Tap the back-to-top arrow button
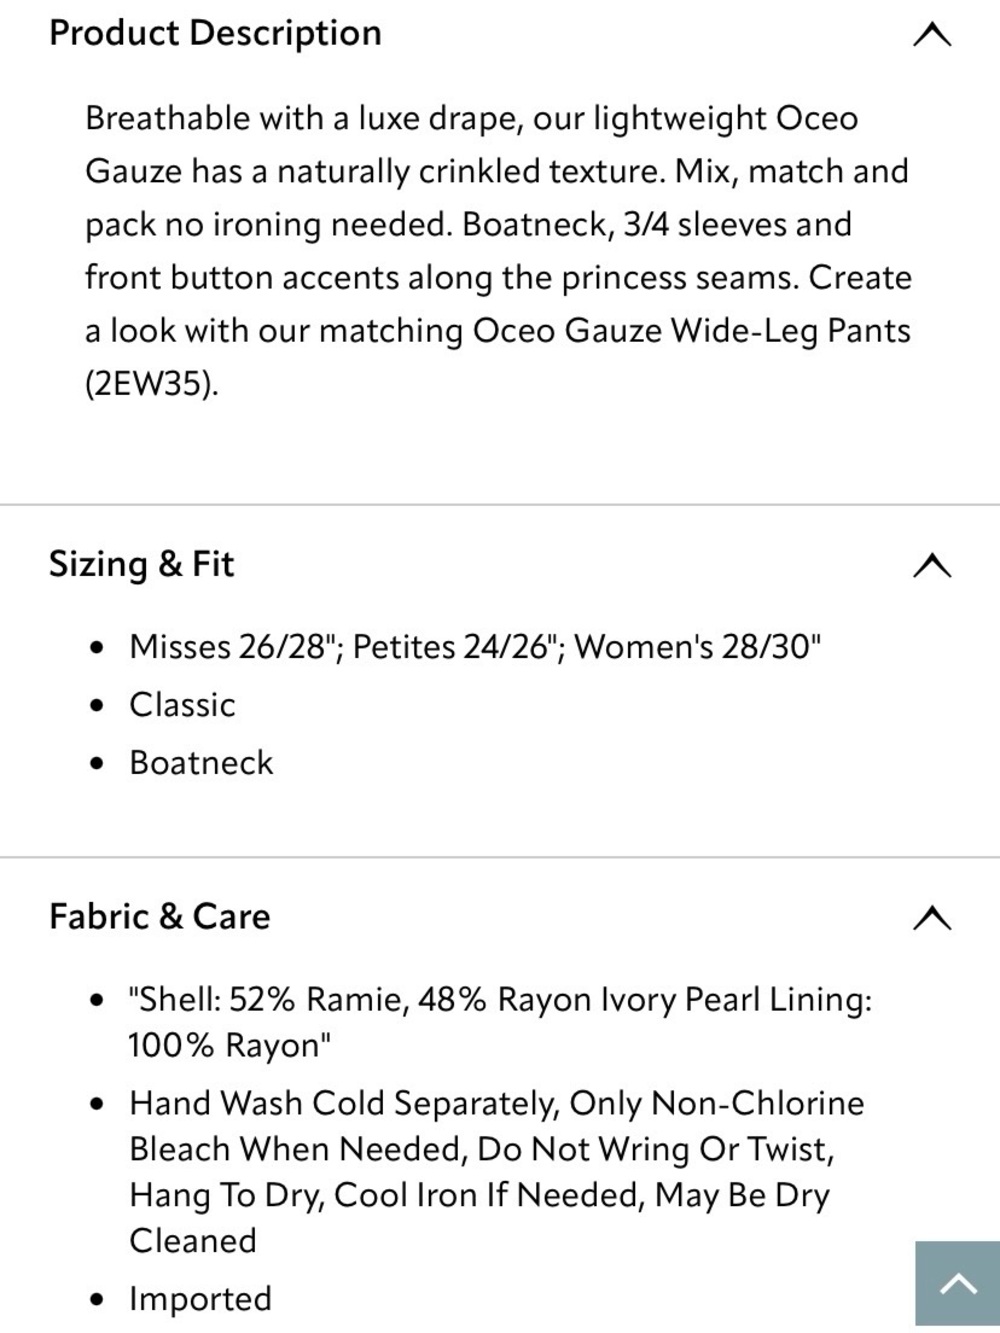This screenshot has height=1333, width=1000. point(957,1283)
